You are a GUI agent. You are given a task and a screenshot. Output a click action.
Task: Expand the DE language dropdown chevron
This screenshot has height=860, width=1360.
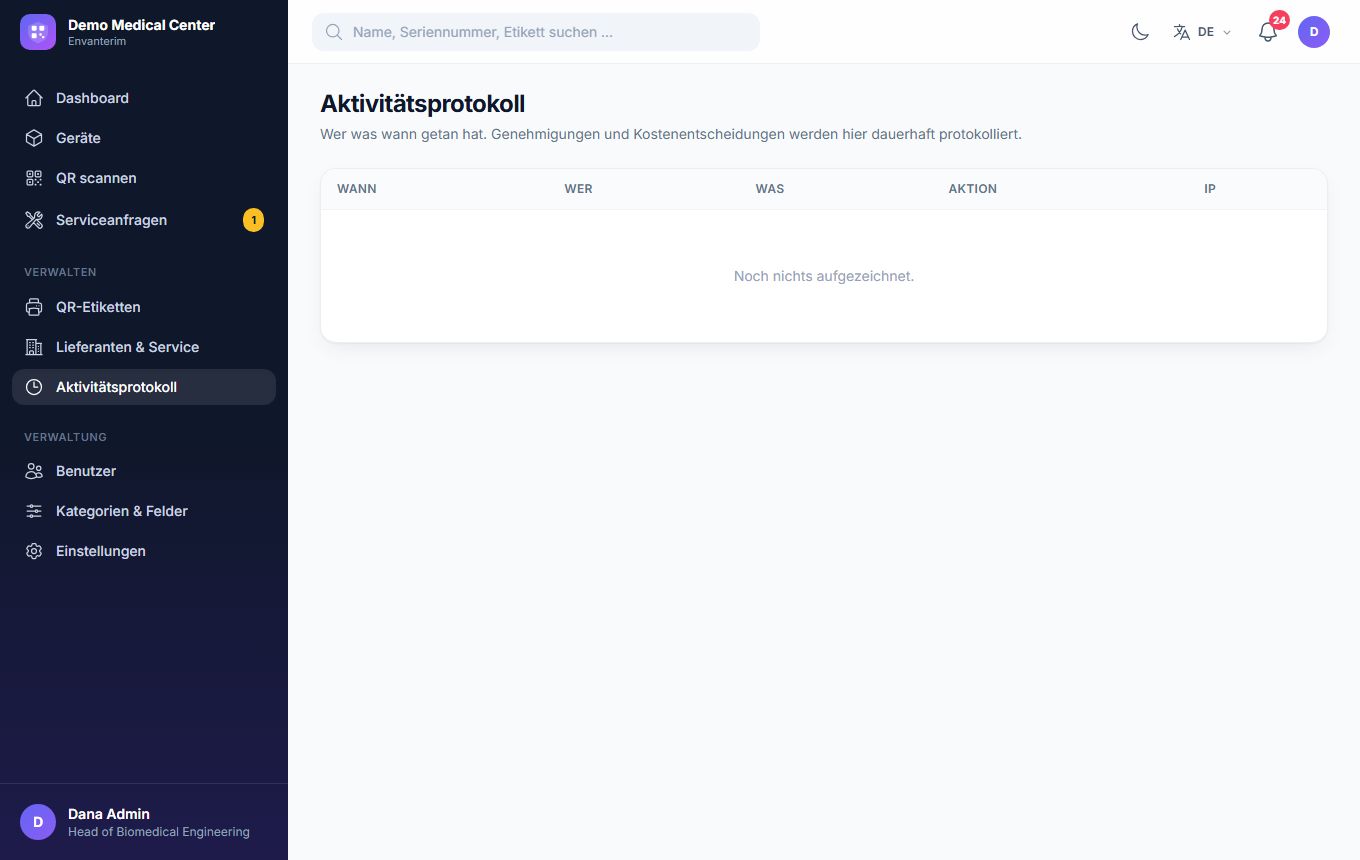pyautogui.click(x=1227, y=32)
